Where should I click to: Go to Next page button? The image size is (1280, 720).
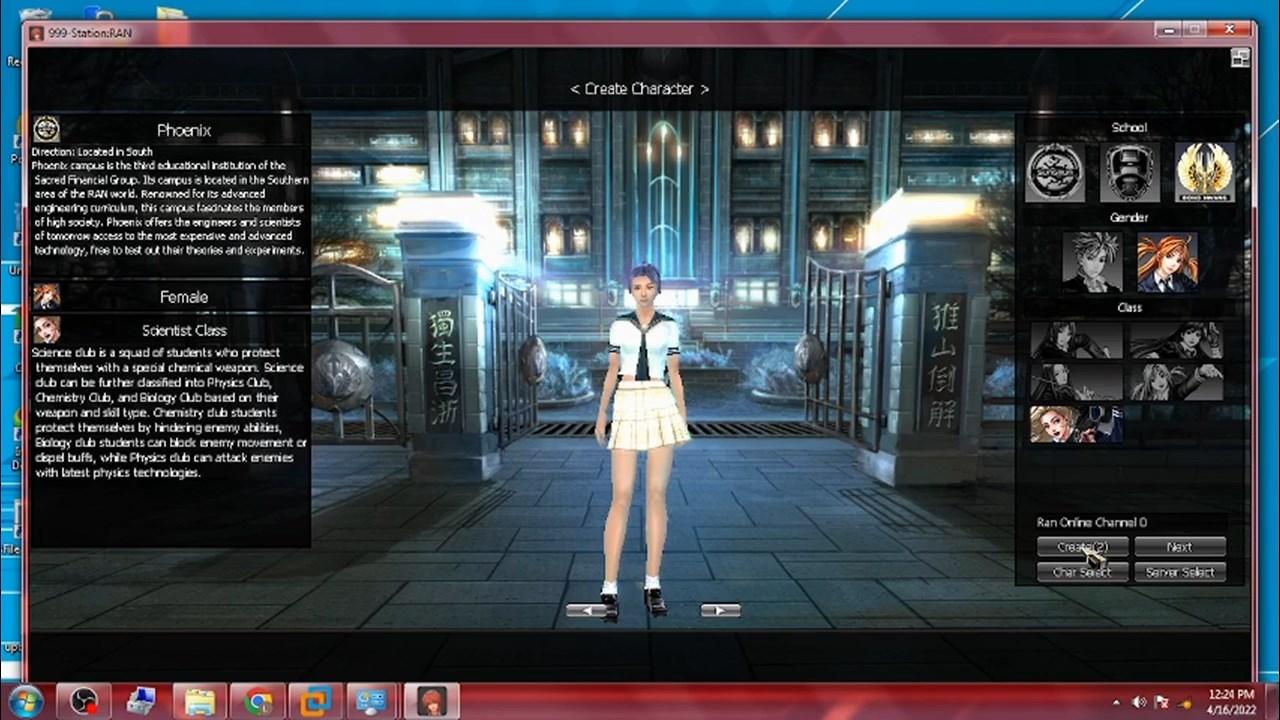(1180, 547)
